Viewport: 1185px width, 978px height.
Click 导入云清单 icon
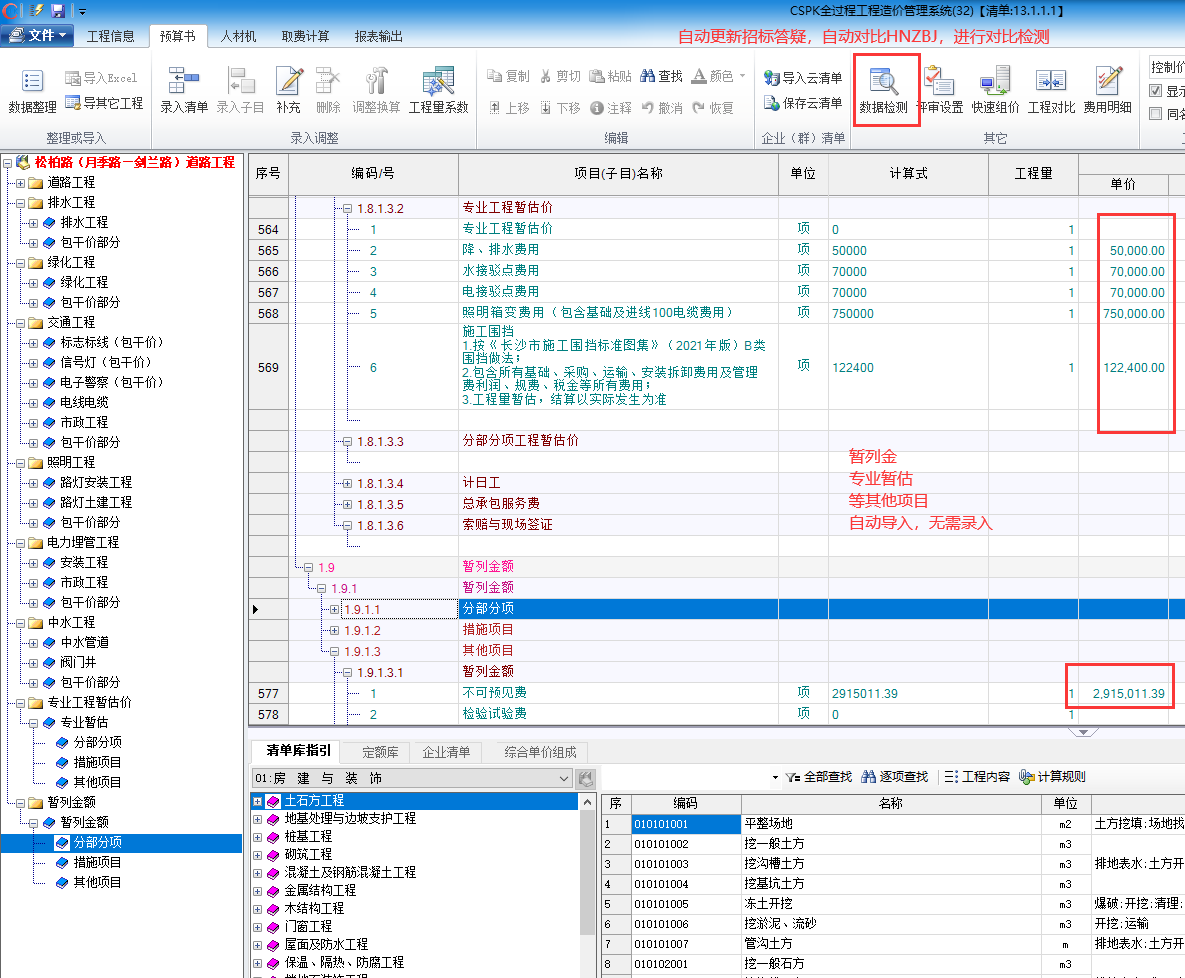pos(772,77)
